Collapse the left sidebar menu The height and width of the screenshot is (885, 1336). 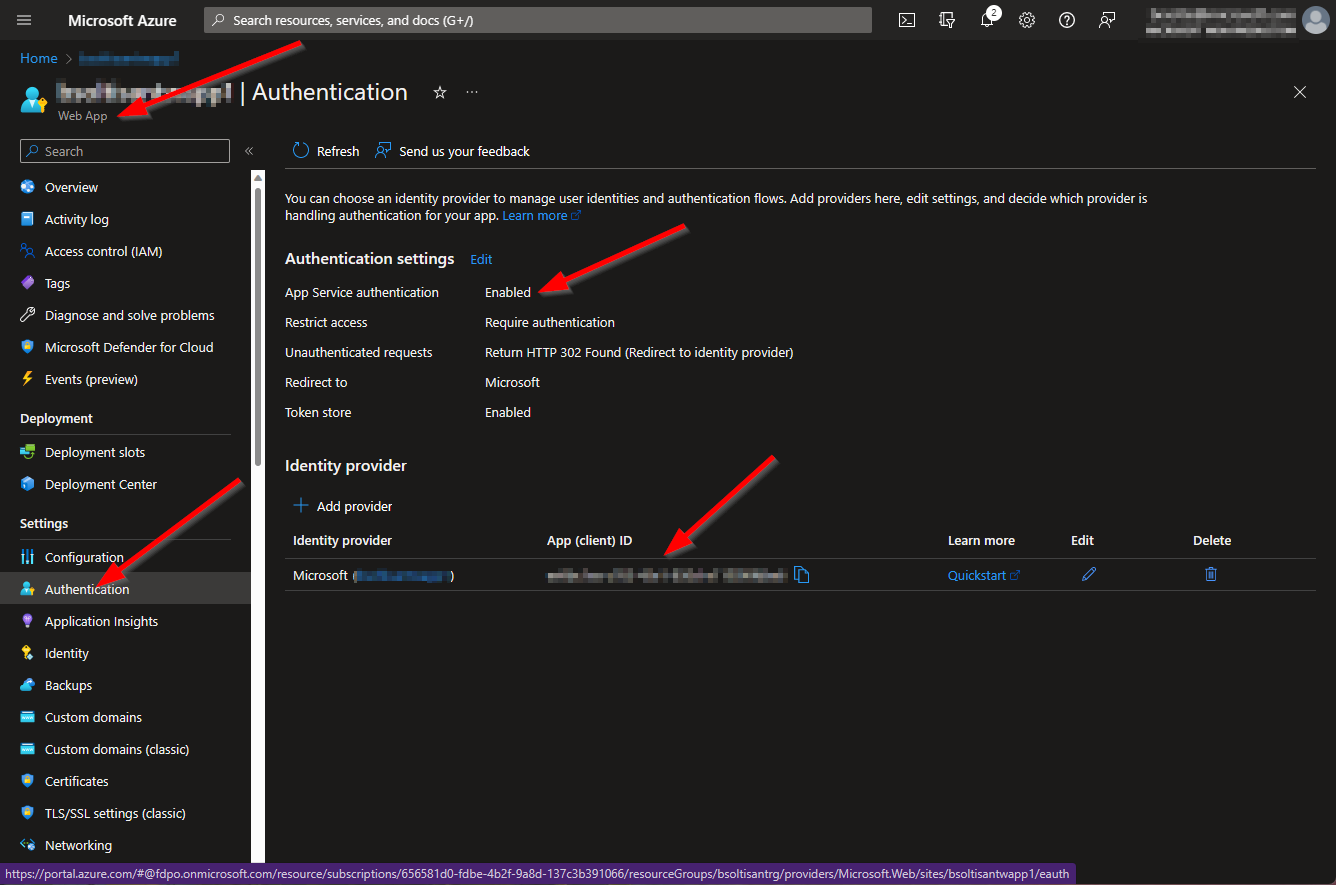(x=249, y=151)
